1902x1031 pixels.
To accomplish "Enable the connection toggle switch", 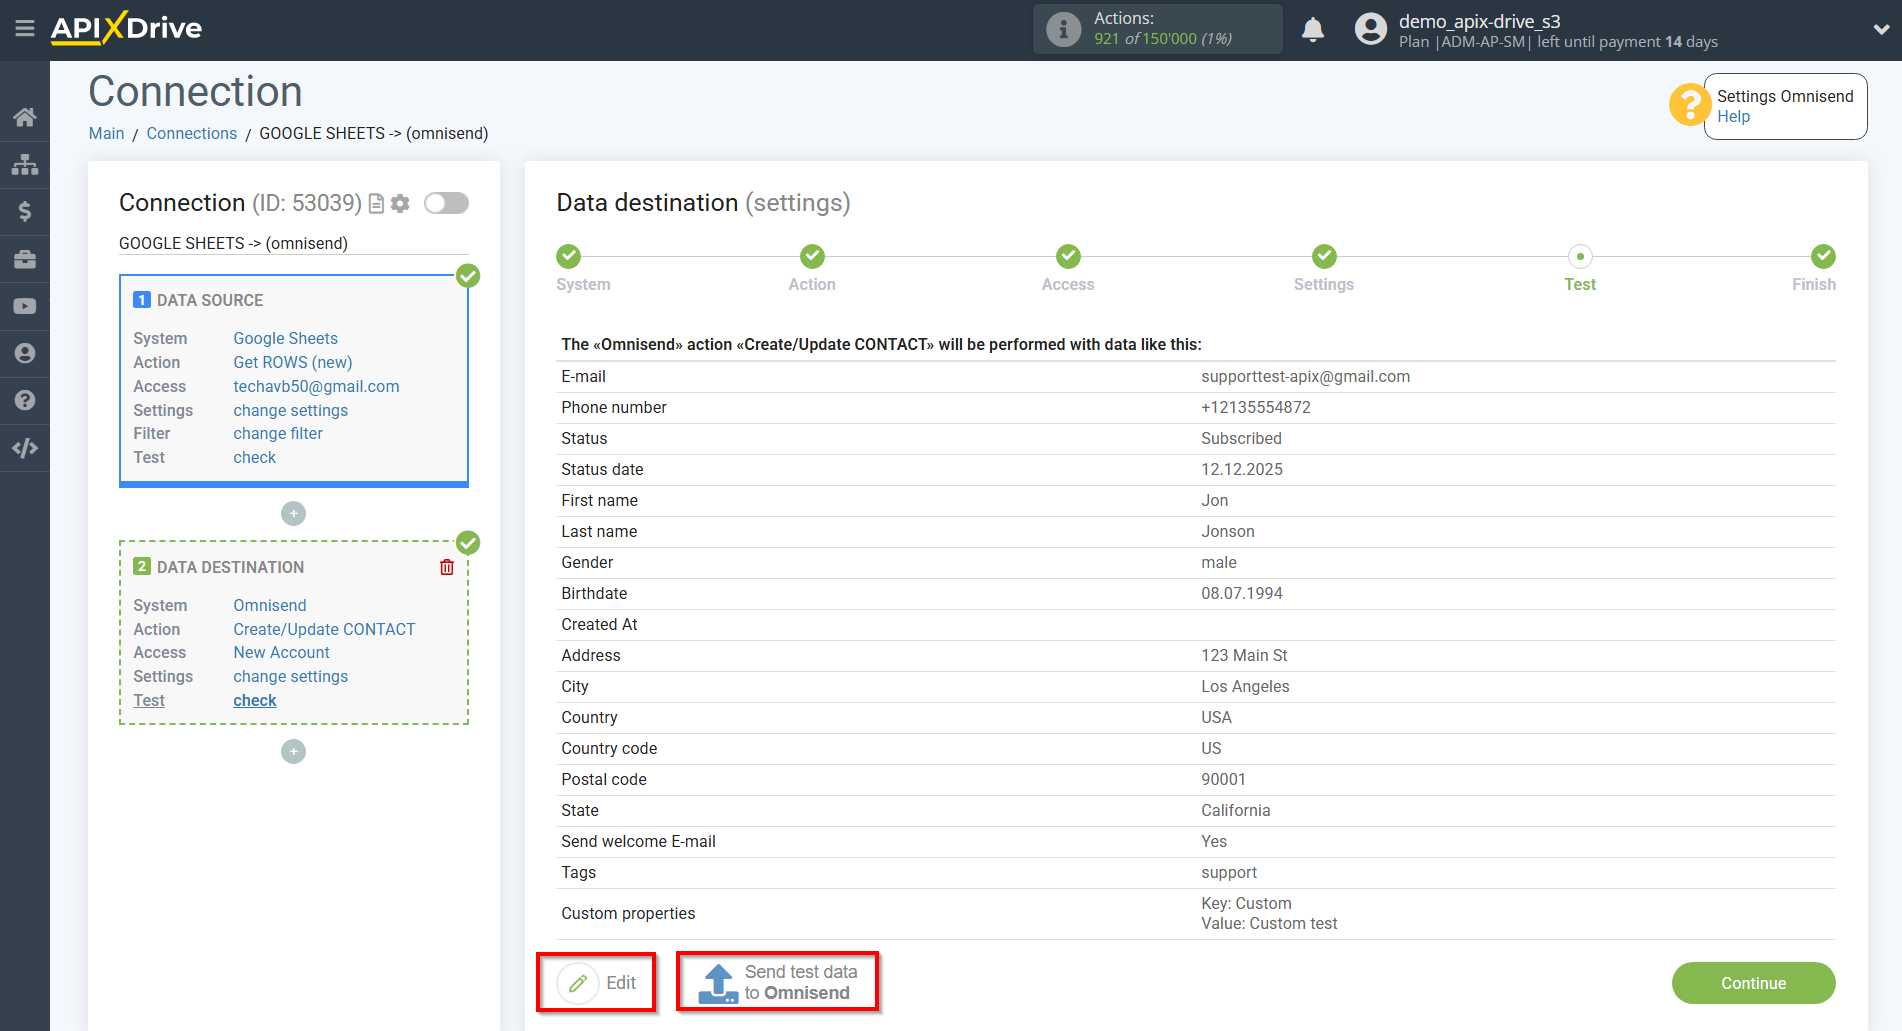I will click(x=446, y=202).
